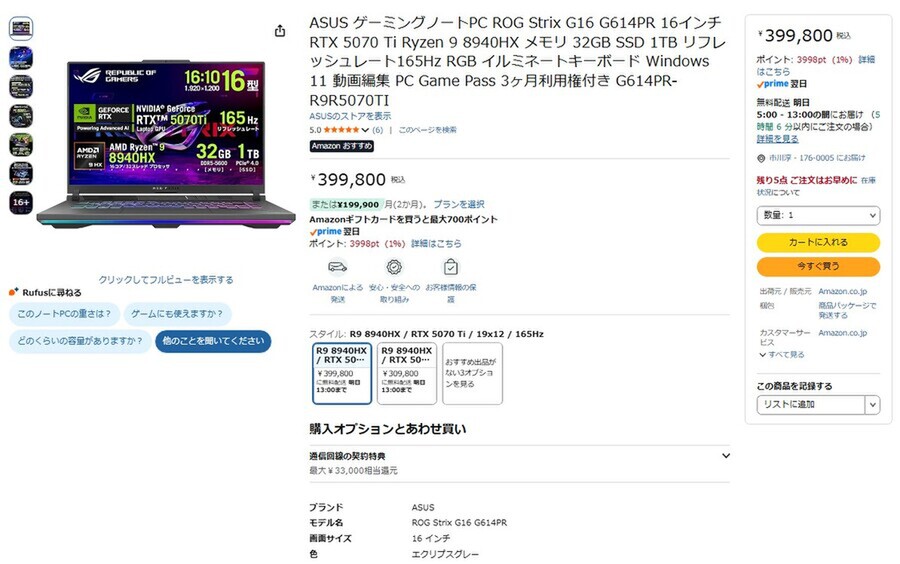The width and height of the screenshot is (900, 564).
Task: Open the ASUSのストアを表示 link
Action: pos(350,116)
